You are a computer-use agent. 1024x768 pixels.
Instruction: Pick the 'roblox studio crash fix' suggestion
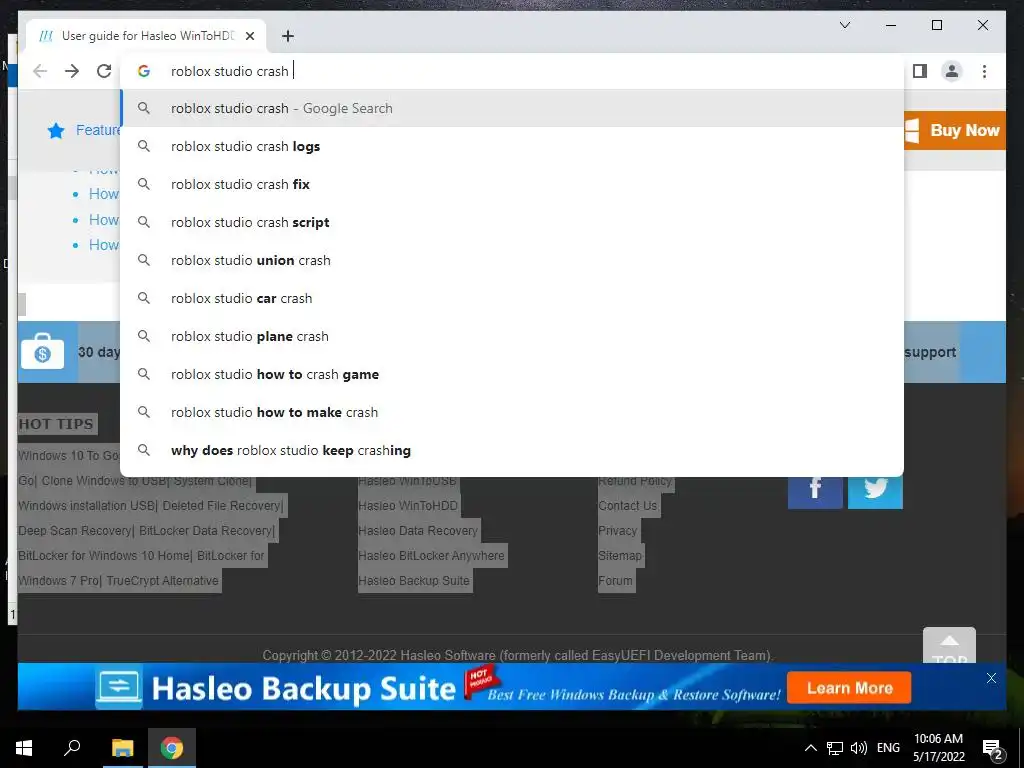[513, 184]
